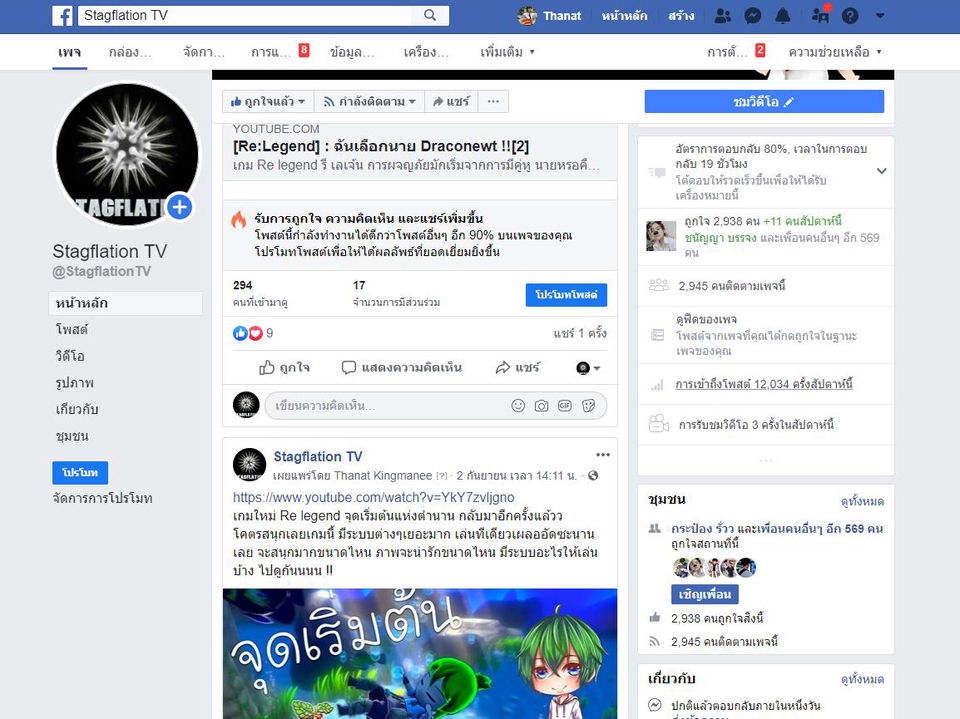Open post options three dots on Stagflation TV post

pyautogui.click(x=602, y=454)
